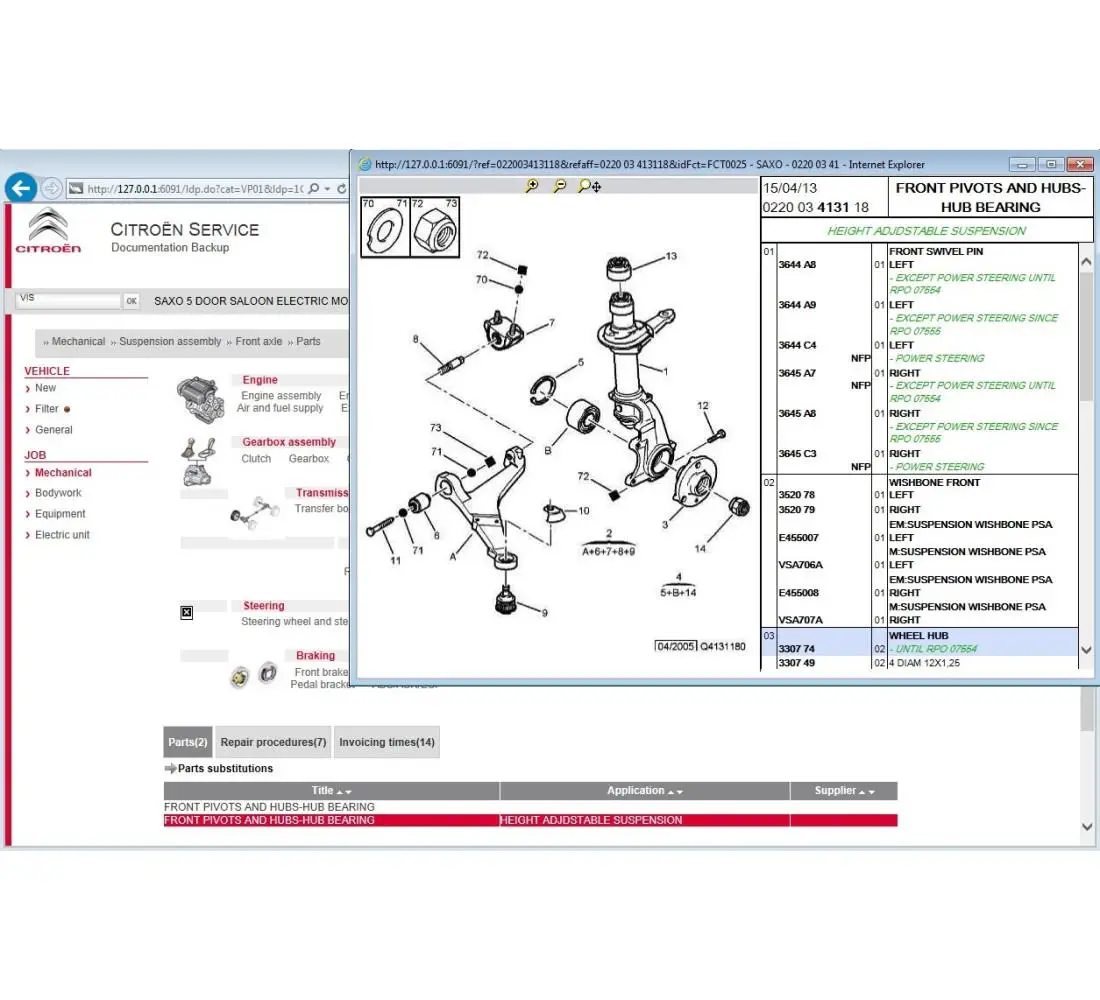Click Front axle in the breadcrumb
This screenshot has height=1000, width=1100.
[x=259, y=341]
